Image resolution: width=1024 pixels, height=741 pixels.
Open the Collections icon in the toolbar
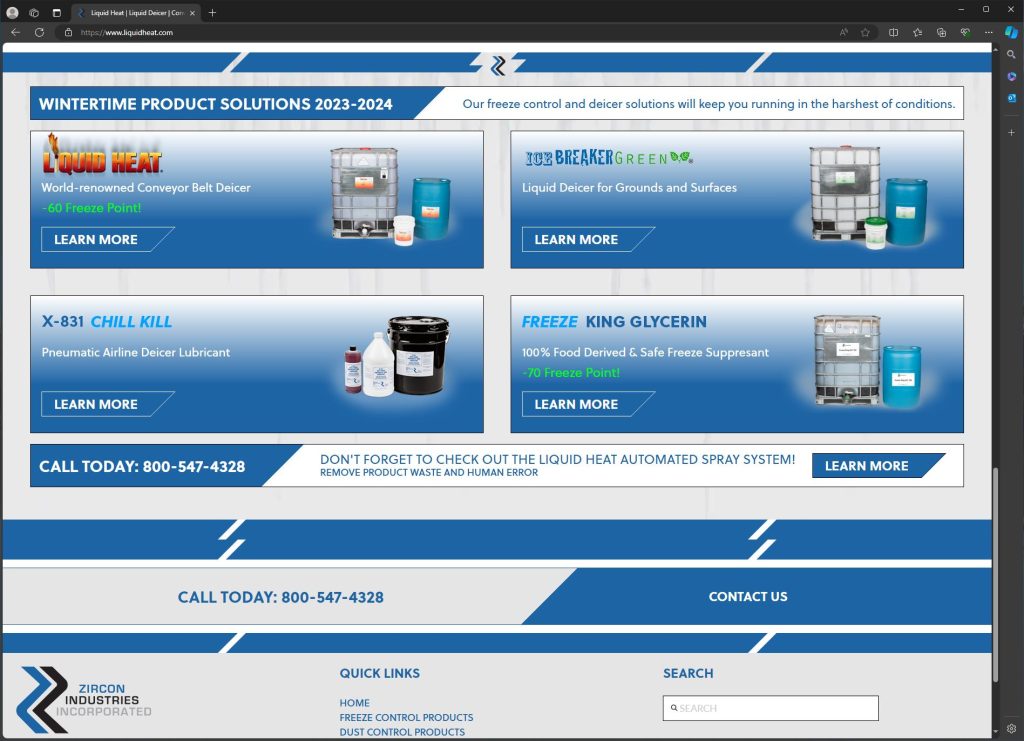pos(941,32)
